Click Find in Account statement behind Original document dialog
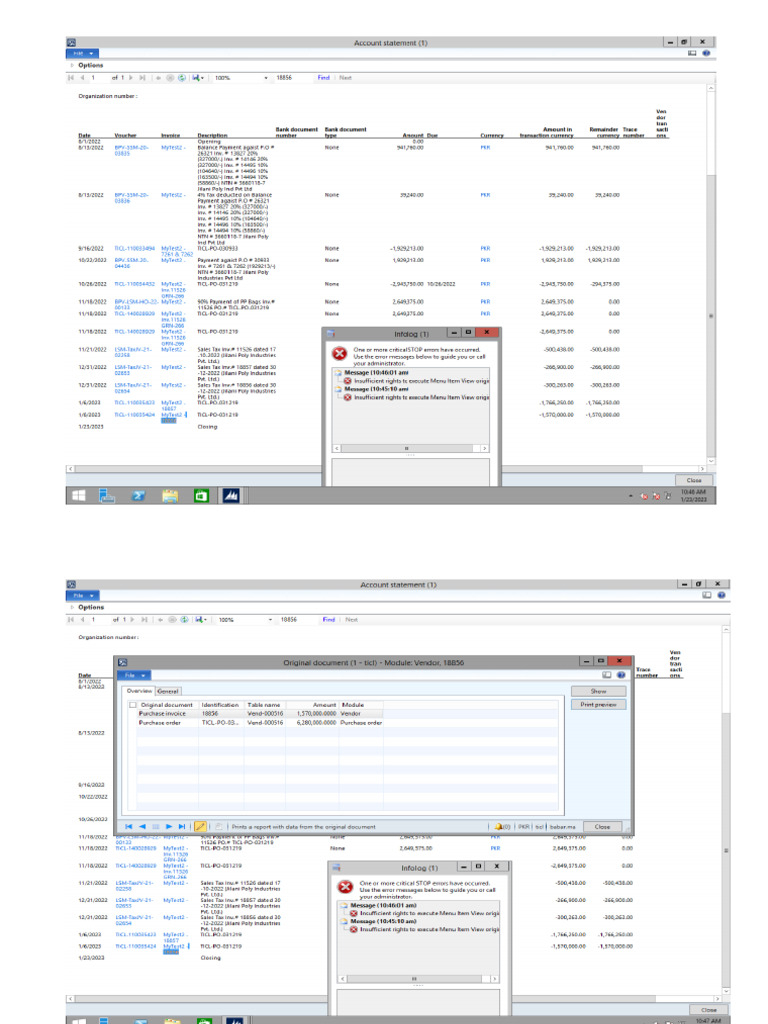 click(x=328, y=620)
